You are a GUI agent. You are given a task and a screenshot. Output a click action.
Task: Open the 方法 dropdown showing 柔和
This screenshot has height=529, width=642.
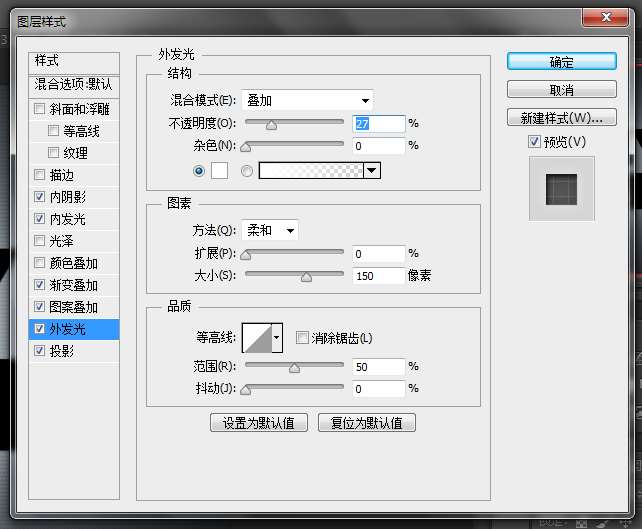[x=270, y=231]
